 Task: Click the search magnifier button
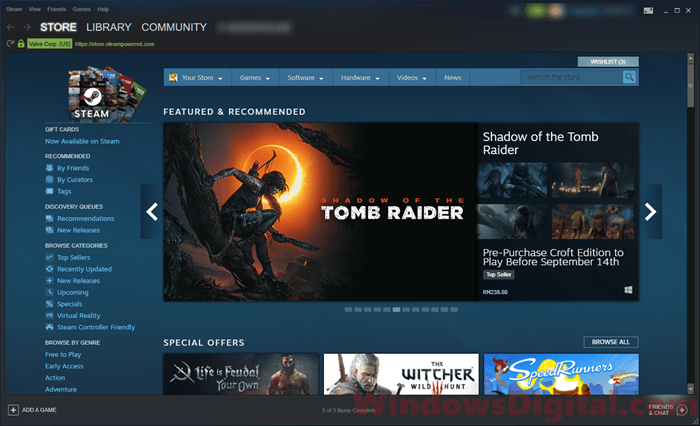pyautogui.click(x=629, y=77)
